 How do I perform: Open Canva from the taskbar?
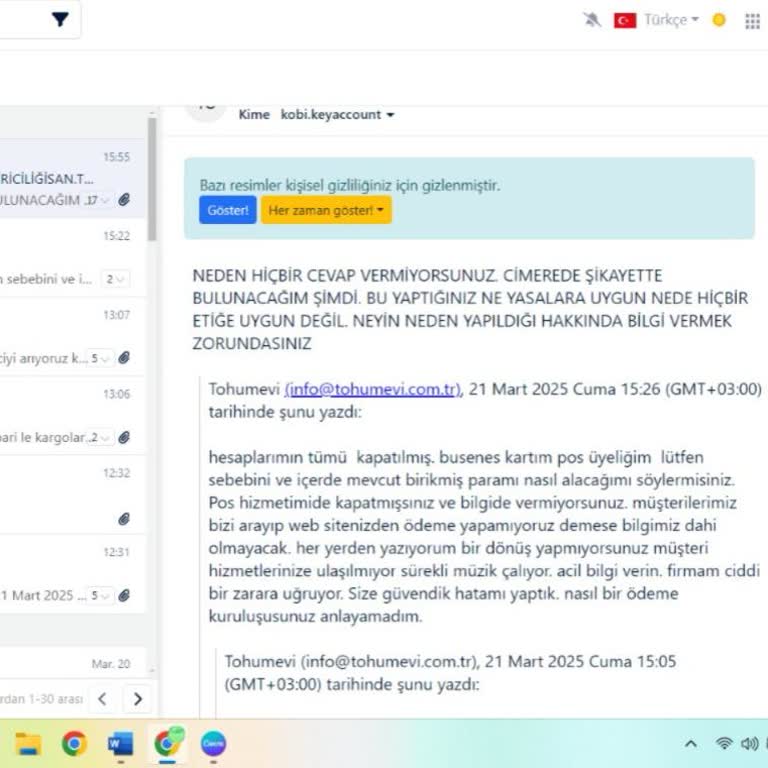click(213, 744)
